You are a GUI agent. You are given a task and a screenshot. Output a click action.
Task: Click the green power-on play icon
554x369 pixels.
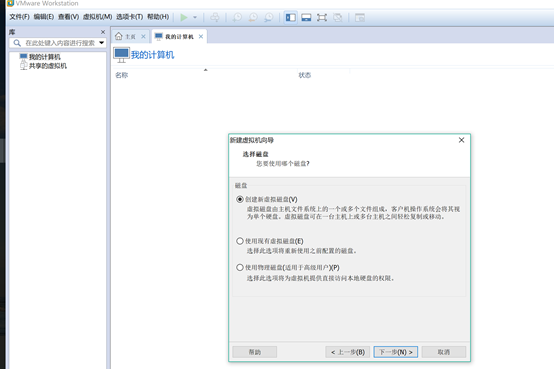184,17
